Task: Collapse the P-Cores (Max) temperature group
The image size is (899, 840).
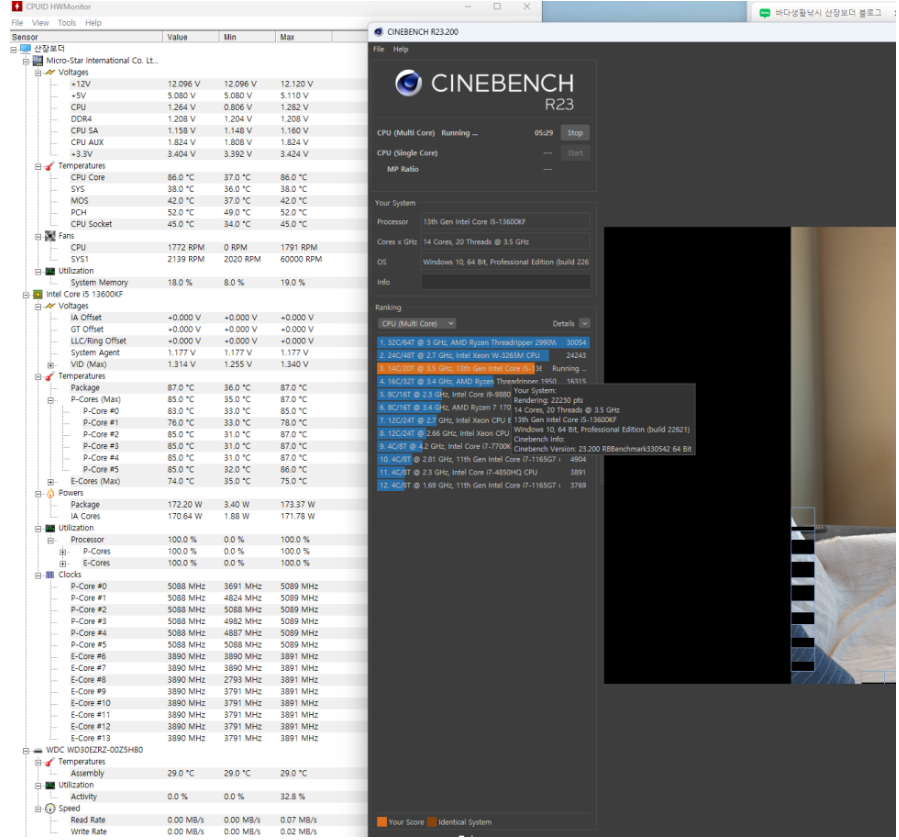Action: click(50, 400)
